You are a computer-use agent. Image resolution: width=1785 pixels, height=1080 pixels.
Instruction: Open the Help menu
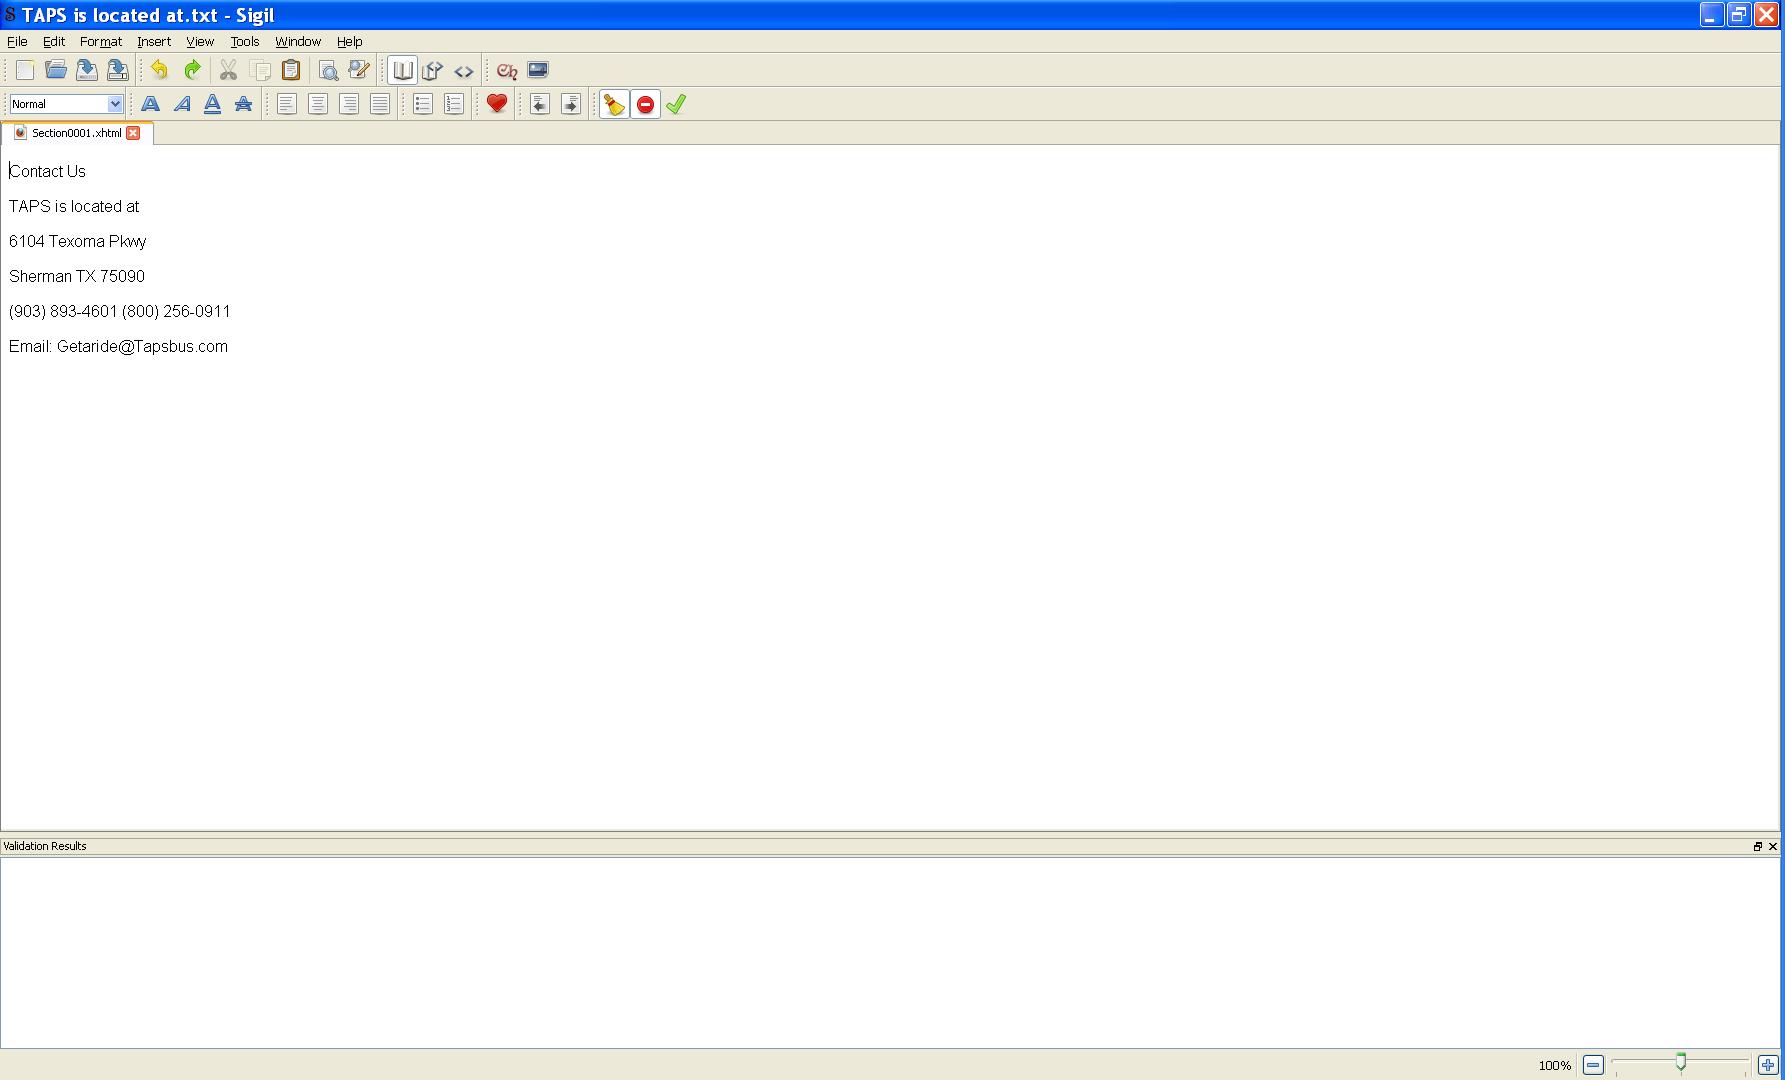click(x=350, y=42)
